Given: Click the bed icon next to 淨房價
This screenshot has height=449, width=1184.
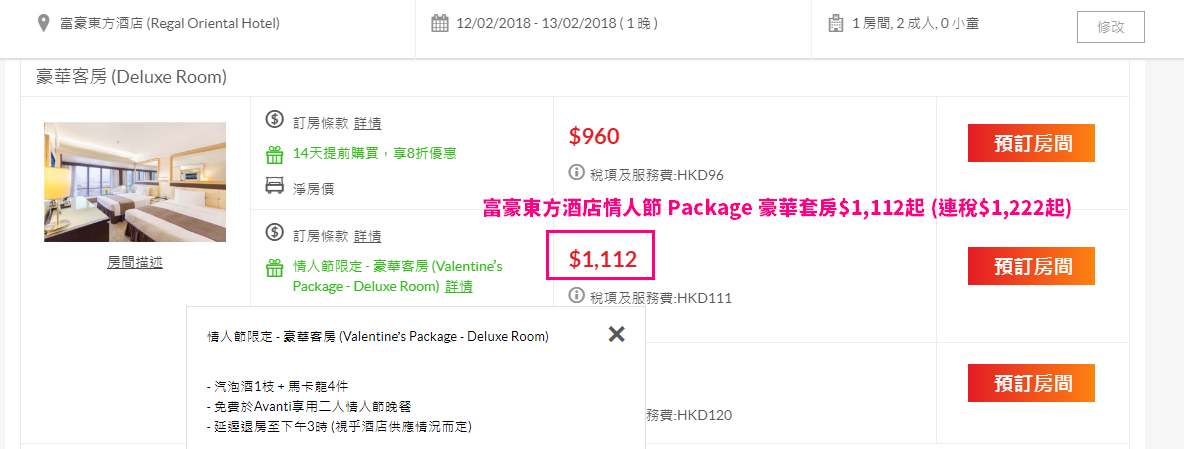Looking at the screenshot, I should point(275,185).
